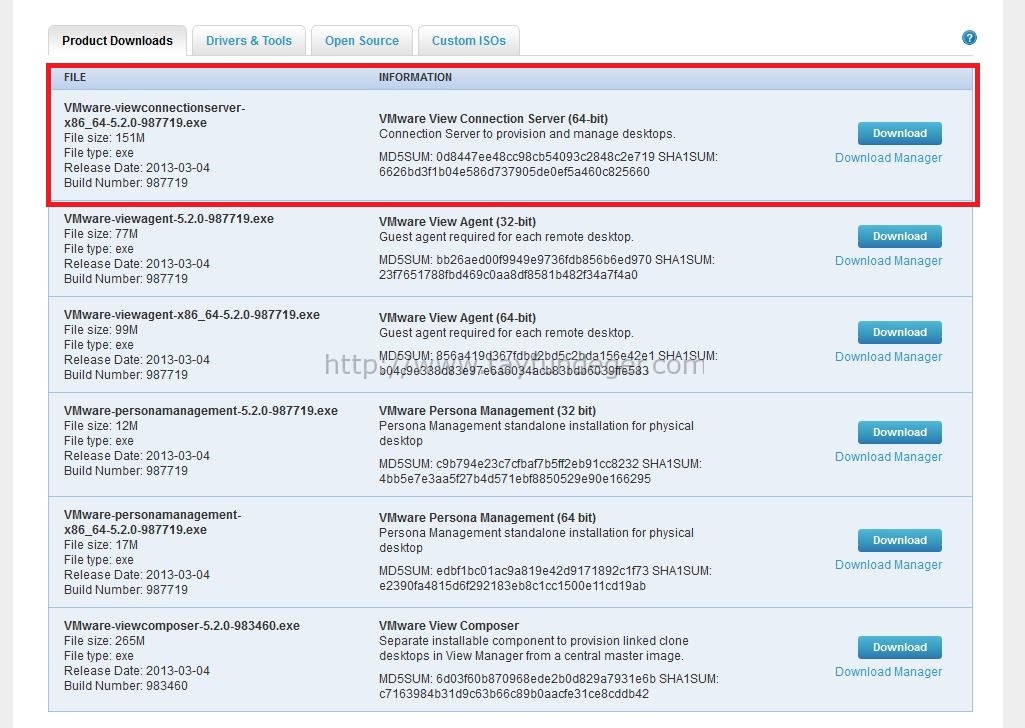Click the personamanagement x86_64 file name

coord(152,522)
